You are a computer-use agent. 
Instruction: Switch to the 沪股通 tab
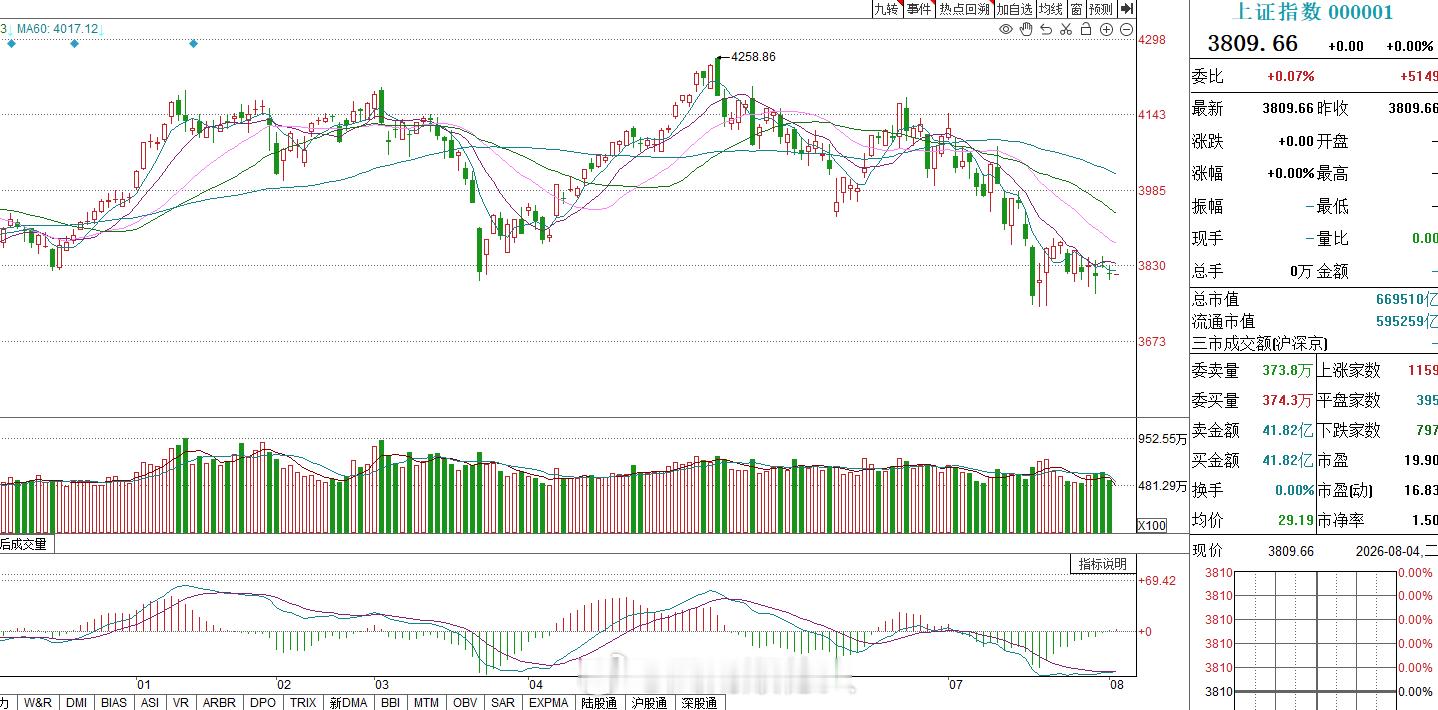click(x=649, y=702)
